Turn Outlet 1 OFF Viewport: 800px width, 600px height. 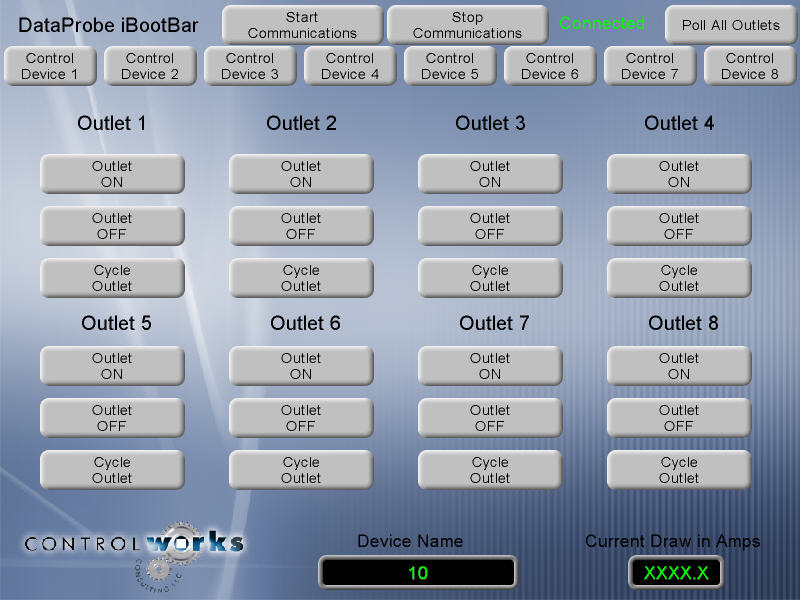coord(112,226)
